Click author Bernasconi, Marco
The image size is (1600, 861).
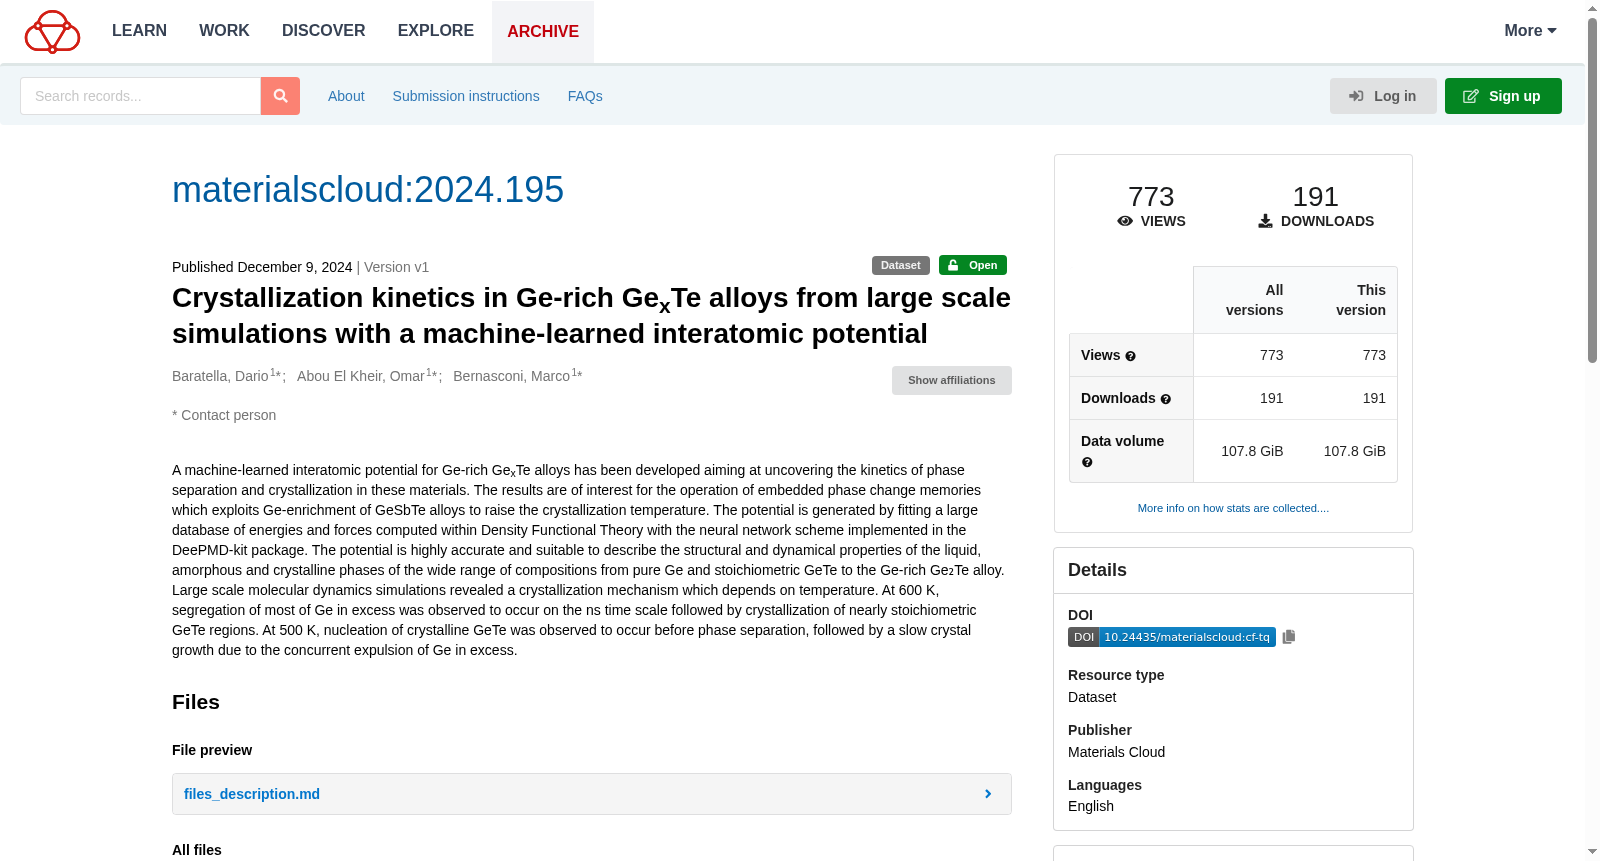coord(511,376)
